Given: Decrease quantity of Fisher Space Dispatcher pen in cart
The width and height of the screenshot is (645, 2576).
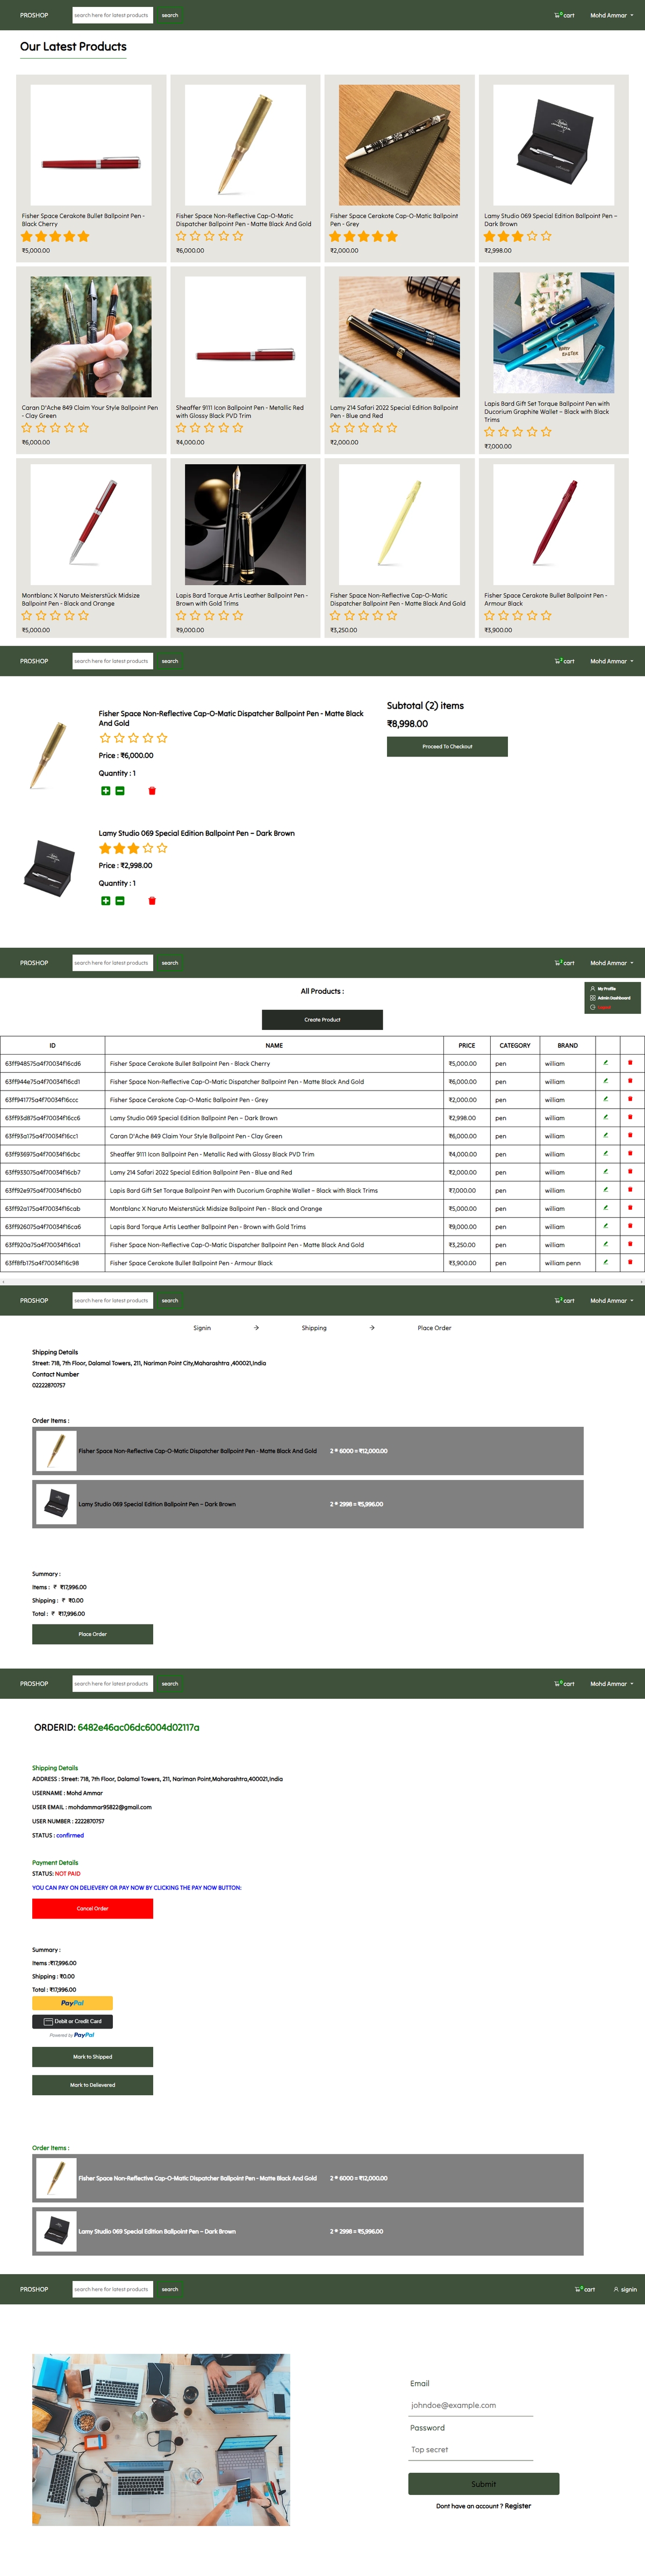Looking at the screenshot, I should pos(120,791).
